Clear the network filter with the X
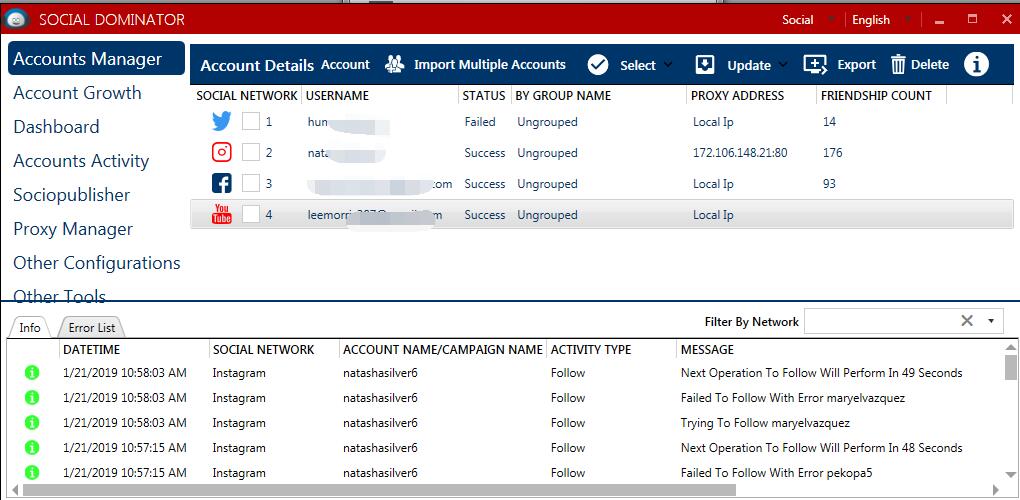This screenshot has height=500, width=1020. [x=967, y=321]
